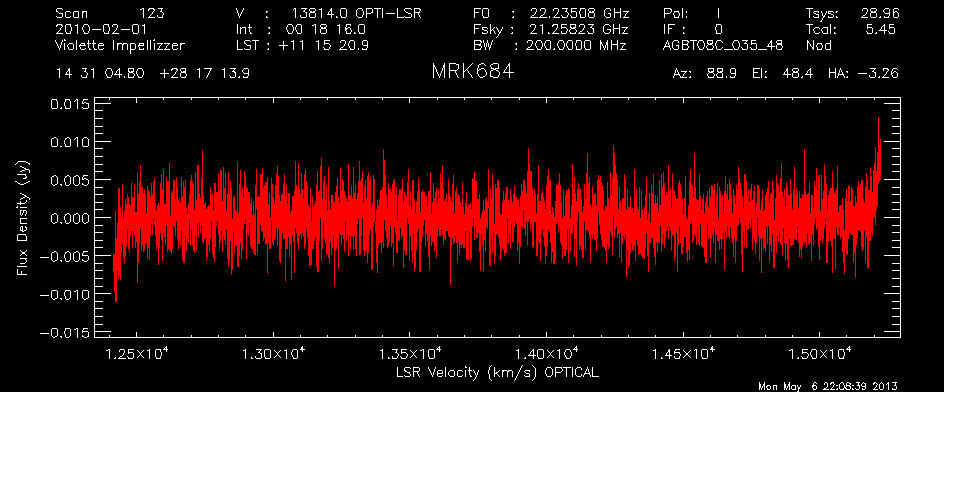Click the date 2010-02-01

(101, 29)
